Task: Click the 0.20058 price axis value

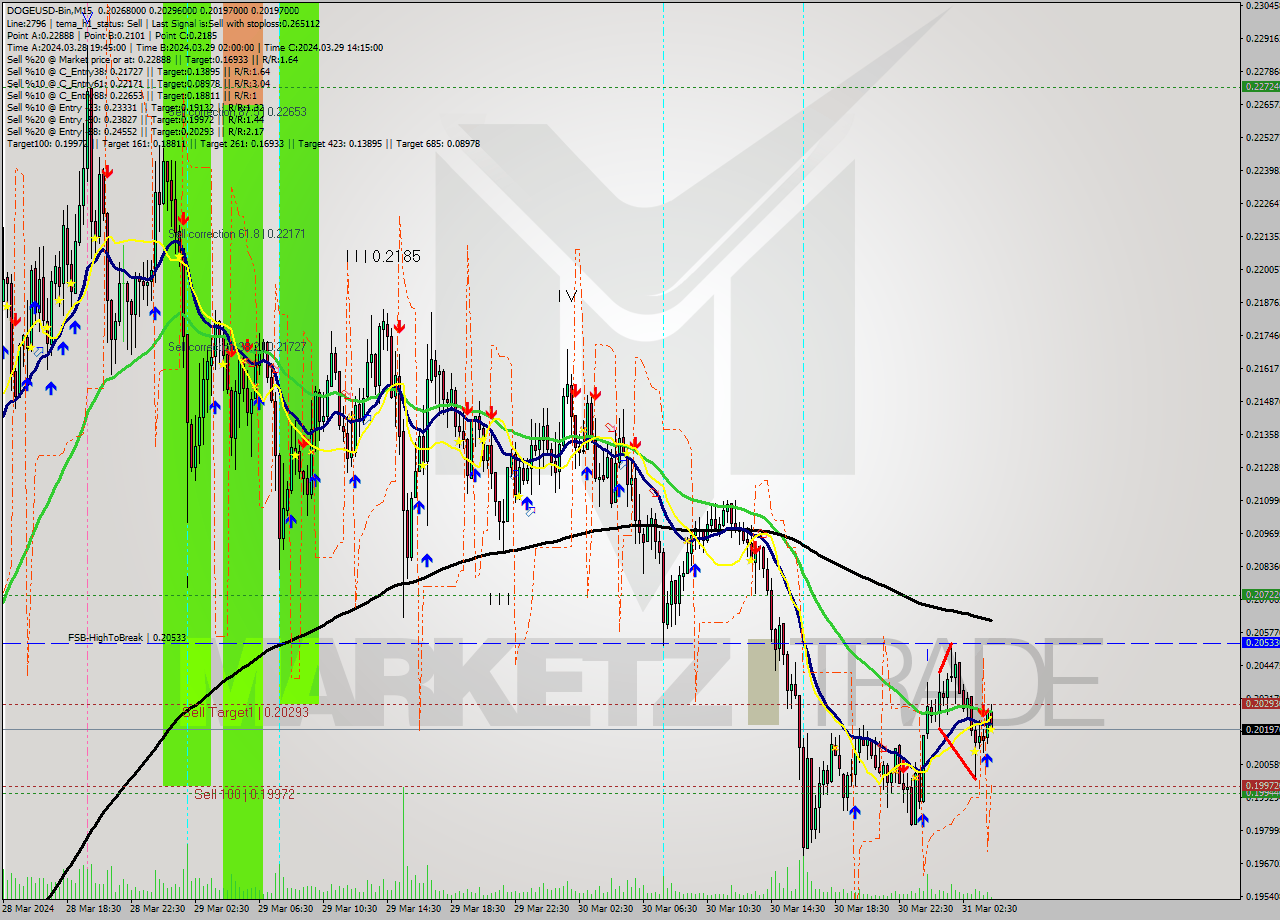Action: (1263, 764)
